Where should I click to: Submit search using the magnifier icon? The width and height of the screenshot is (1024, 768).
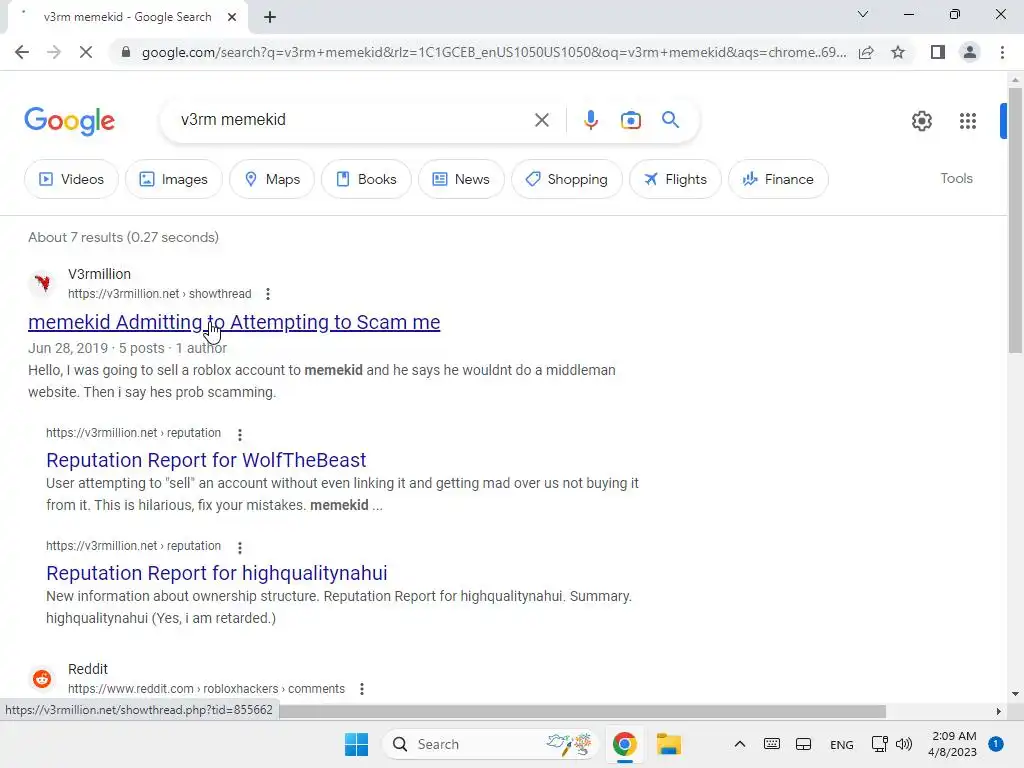[x=670, y=120]
